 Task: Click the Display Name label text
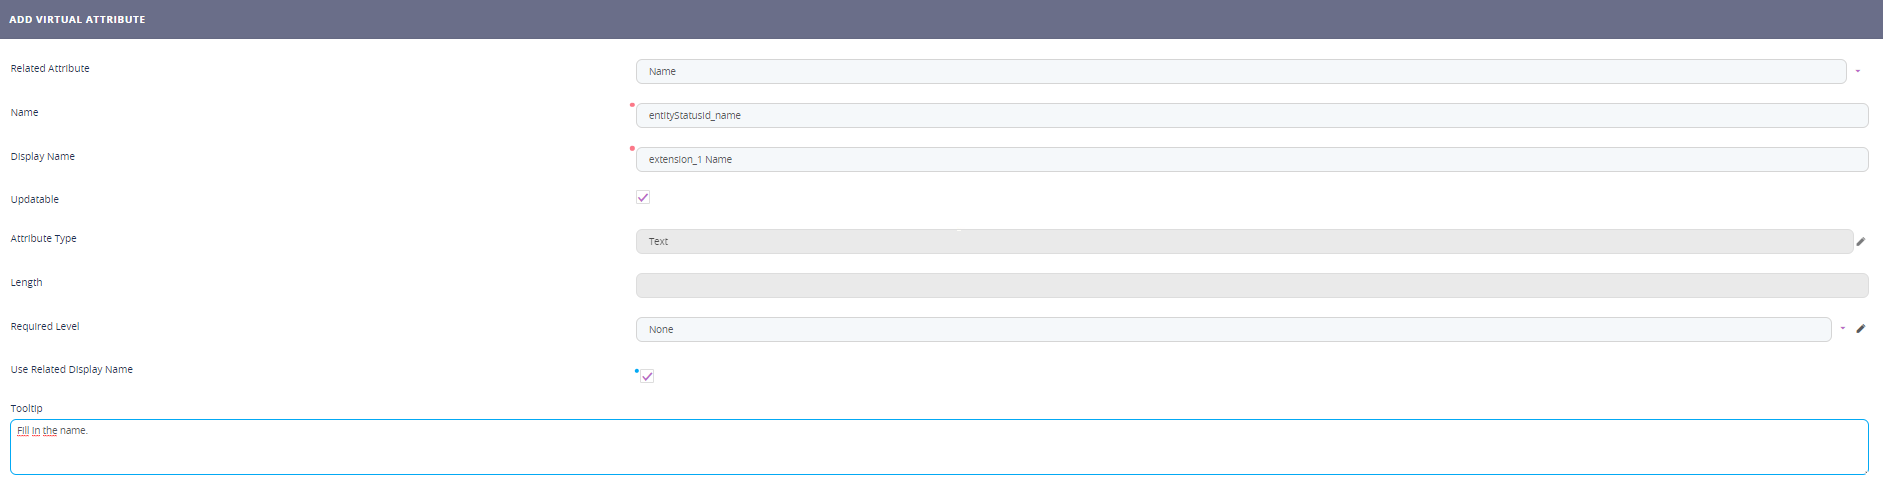point(43,157)
